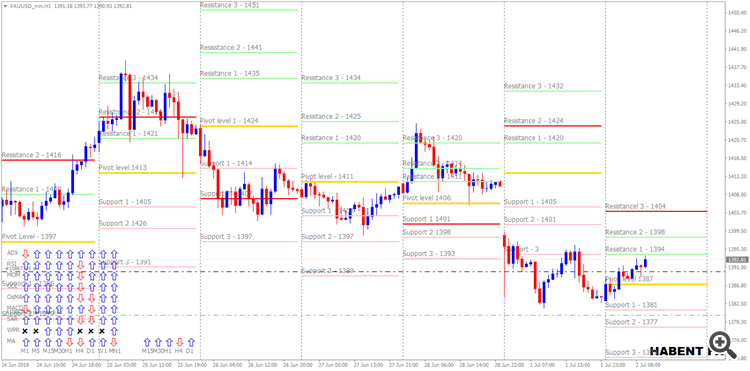Click the WPR up arrow for MN1

tap(114, 331)
